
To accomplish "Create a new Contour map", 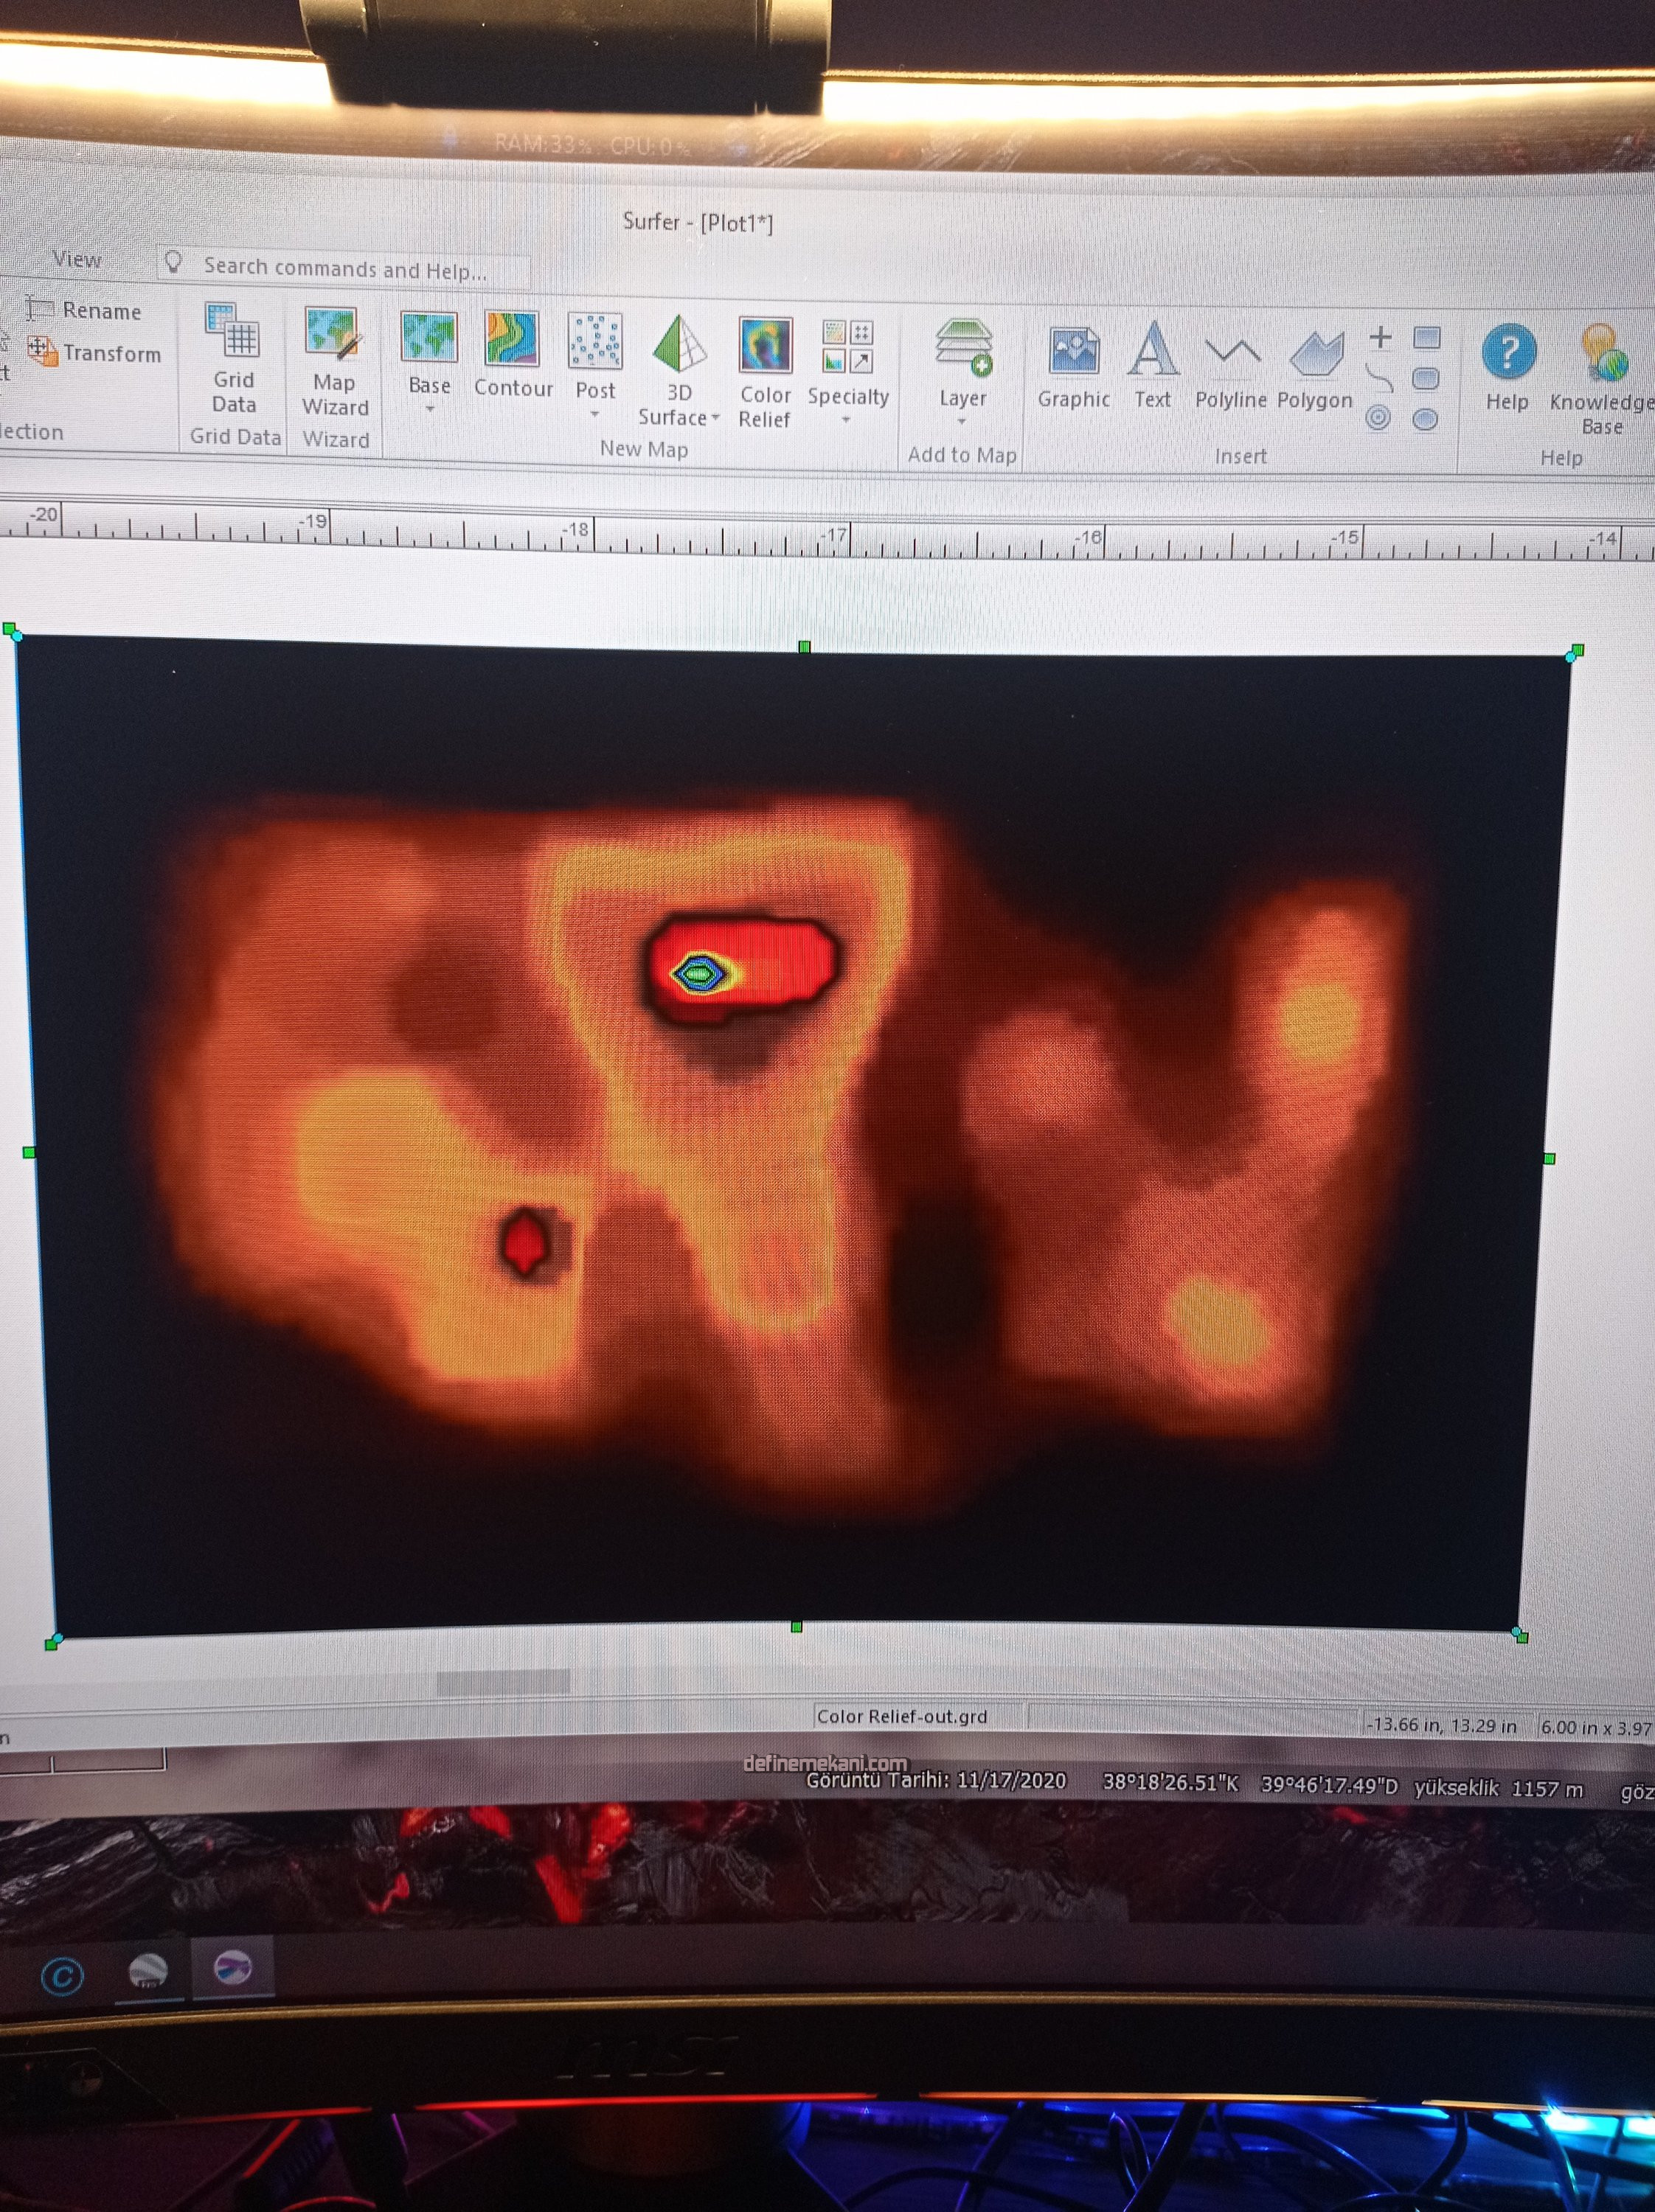I will click(512, 341).
